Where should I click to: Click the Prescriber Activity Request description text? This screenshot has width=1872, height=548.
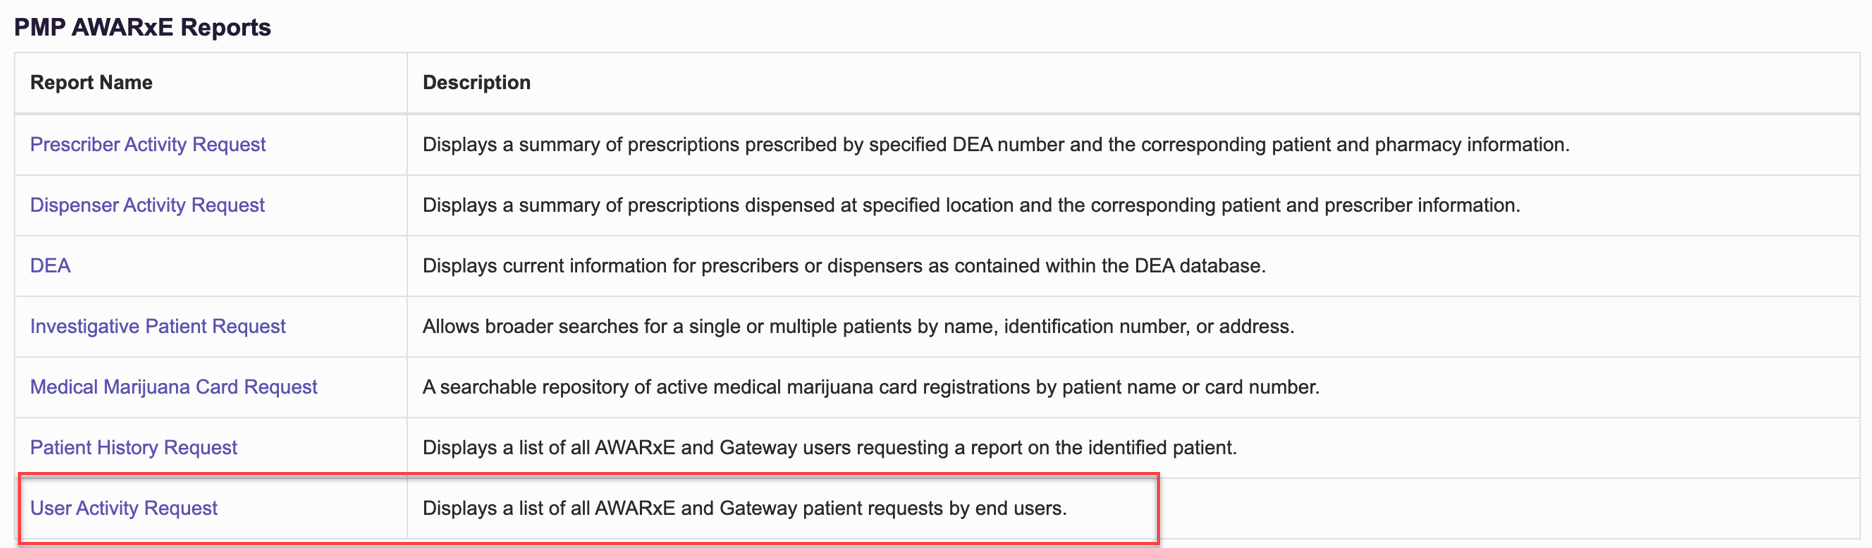[x=996, y=144]
